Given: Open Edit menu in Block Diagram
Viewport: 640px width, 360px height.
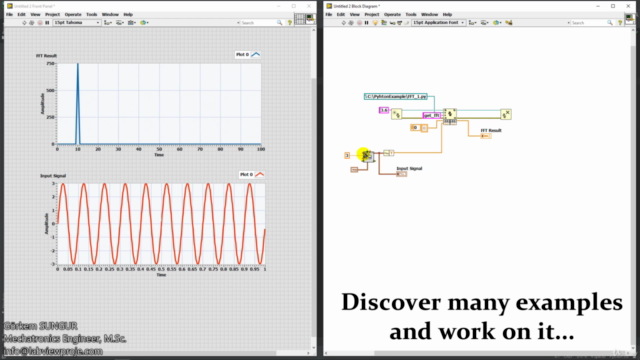Looking at the screenshot, I should [x=341, y=14].
